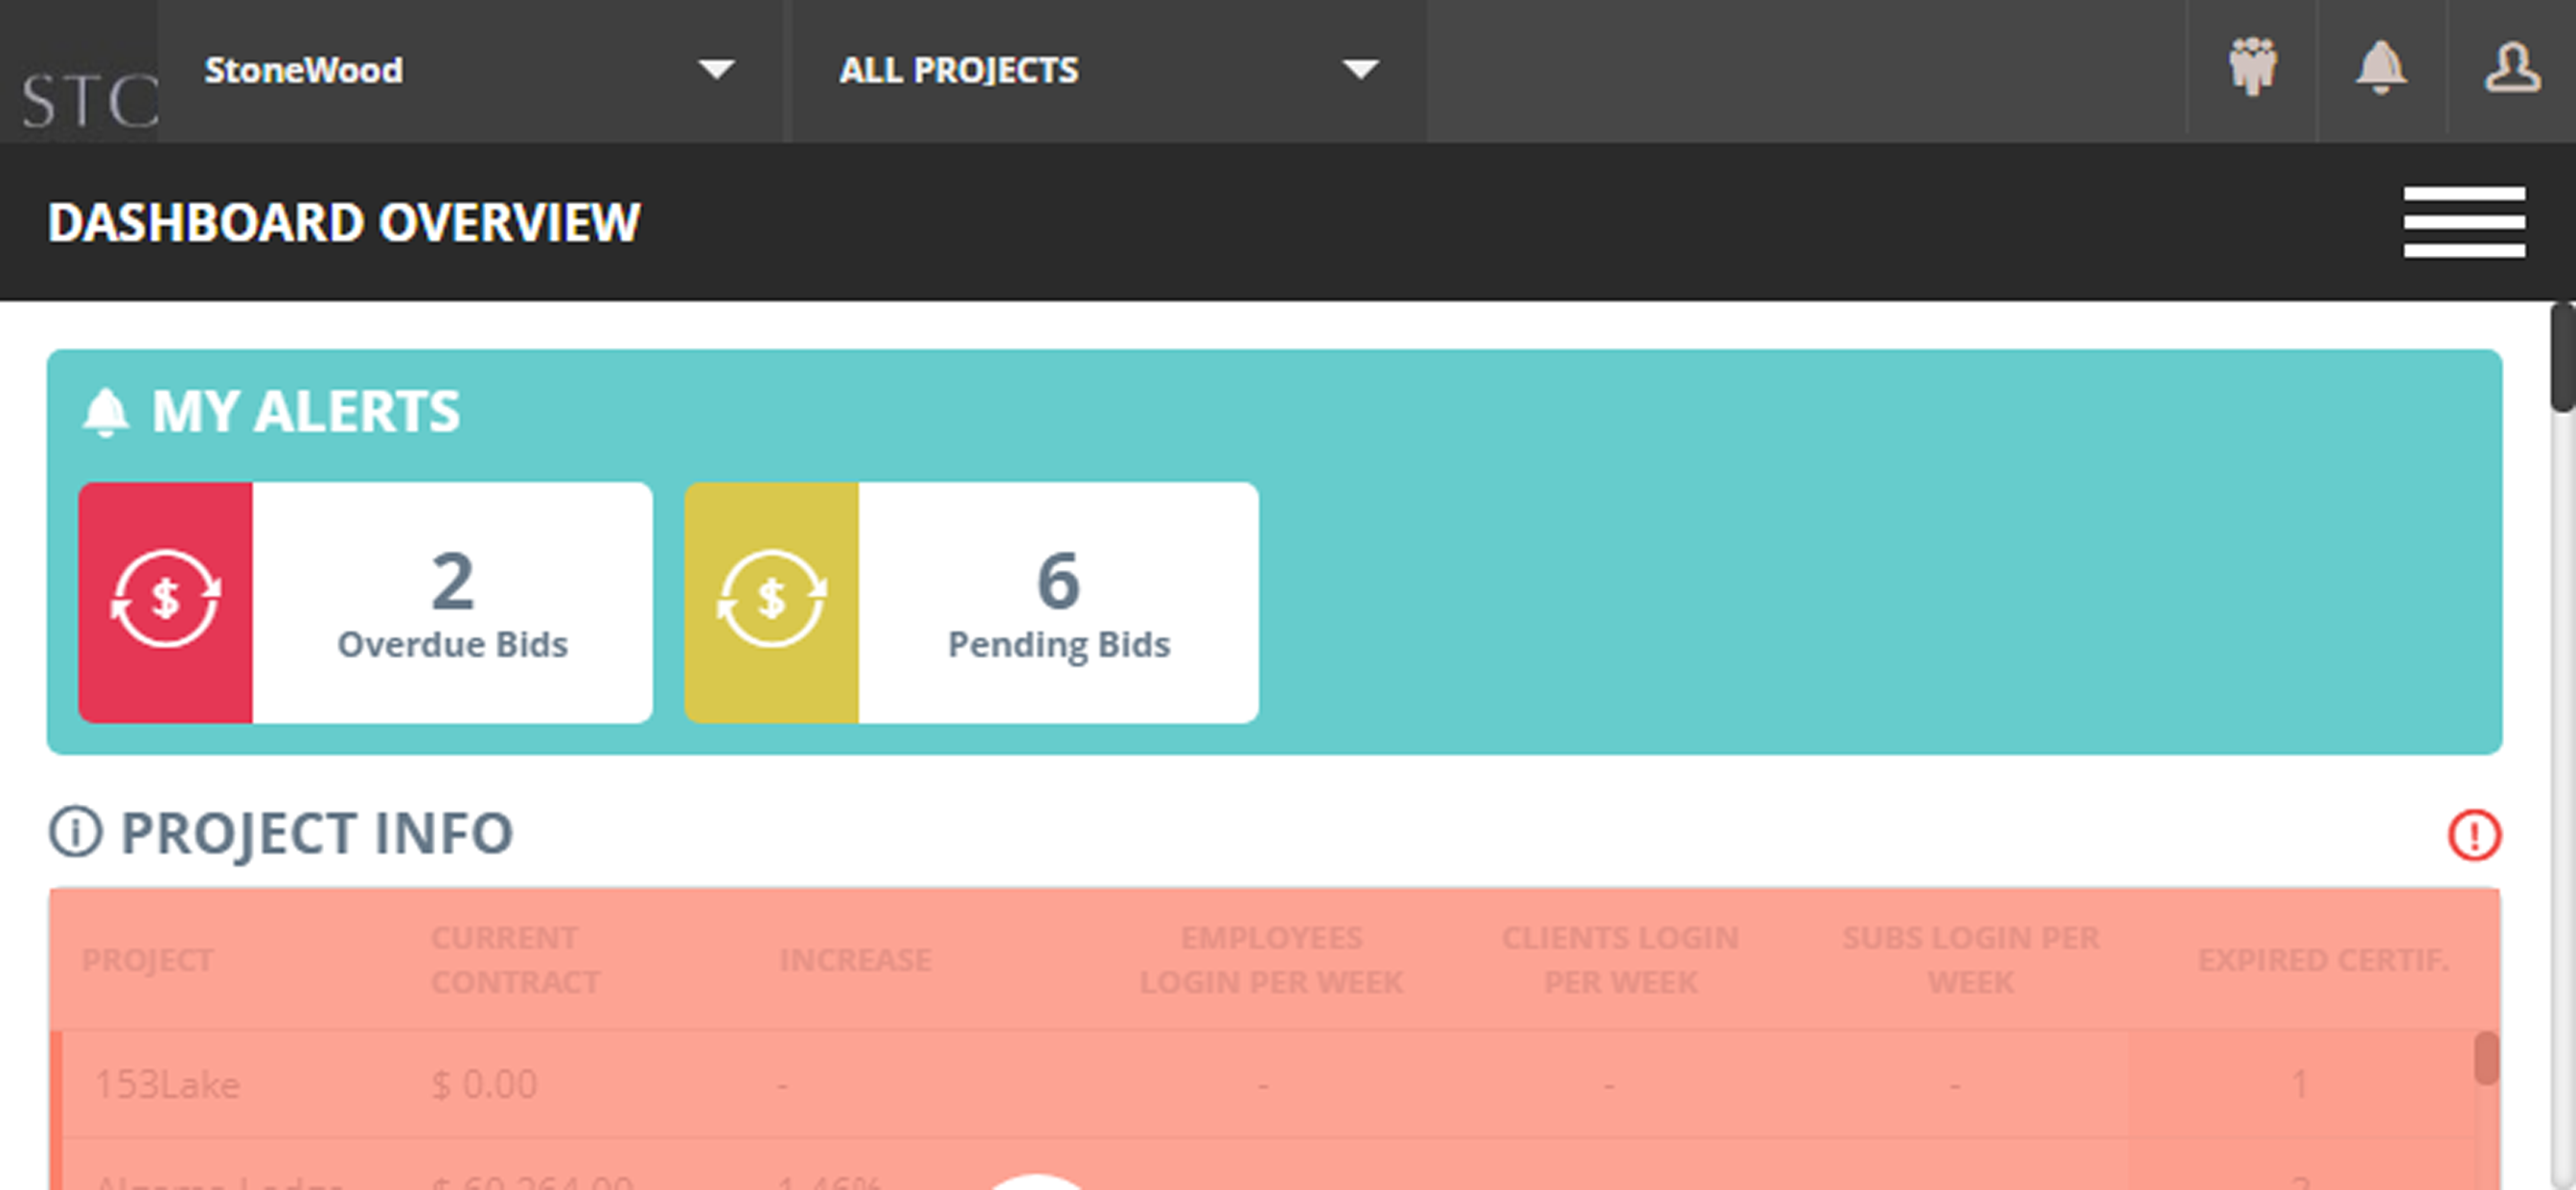Viewport: 2576px width, 1190px height.
Task: Click the EXPIRED CERTIF. column header
Action: pos(2322,960)
